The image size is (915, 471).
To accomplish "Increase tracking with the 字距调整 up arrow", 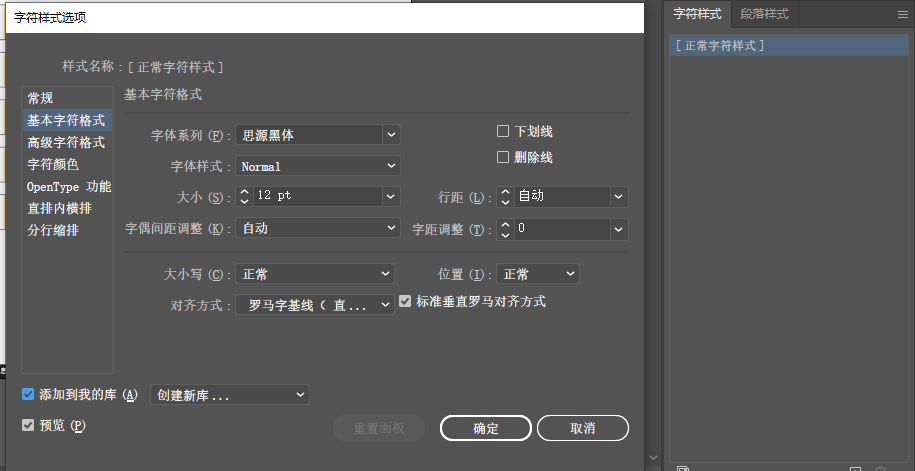I will click(505, 224).
